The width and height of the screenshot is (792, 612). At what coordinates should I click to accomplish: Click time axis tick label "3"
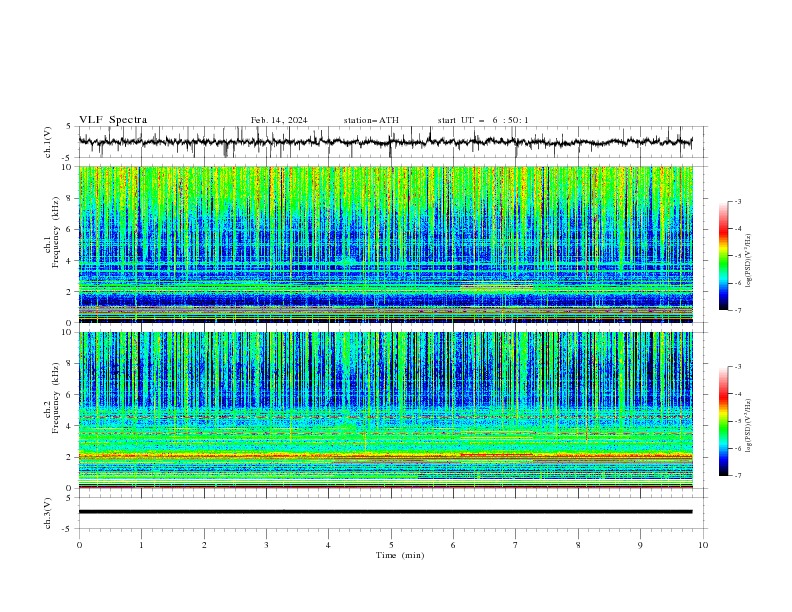[x=266, y=545]
